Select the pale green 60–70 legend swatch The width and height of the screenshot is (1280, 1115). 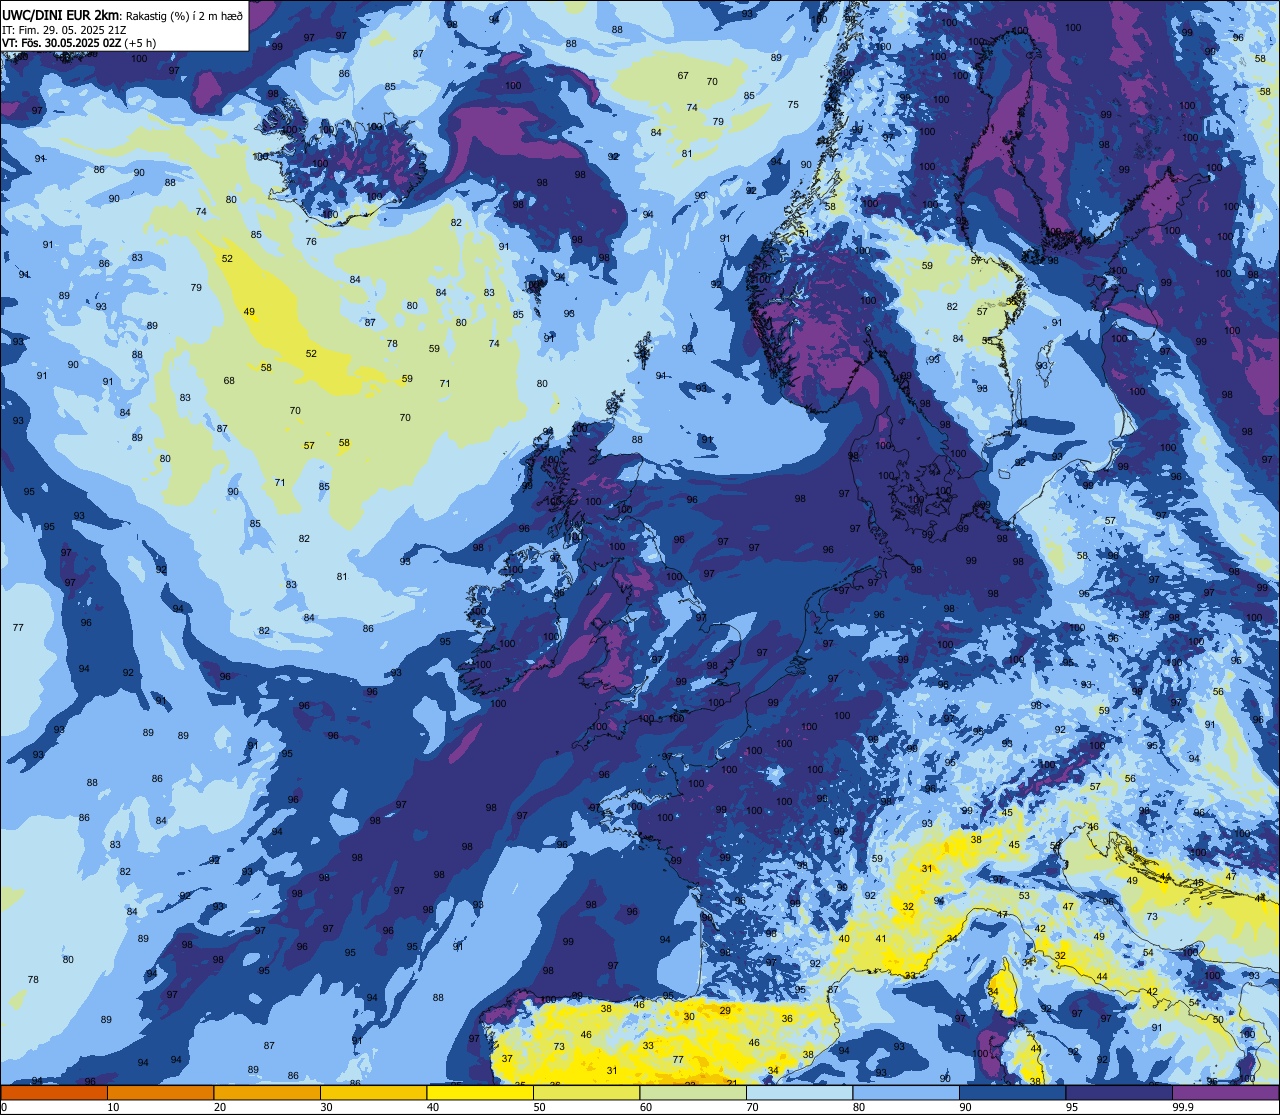(x=693, y=1092)
